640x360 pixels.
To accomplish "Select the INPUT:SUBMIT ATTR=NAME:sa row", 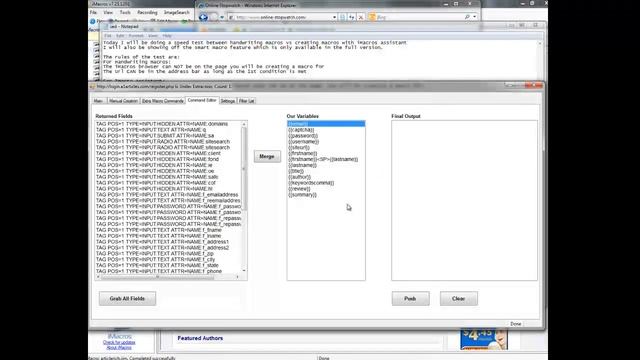I will (x=168, y=136).
